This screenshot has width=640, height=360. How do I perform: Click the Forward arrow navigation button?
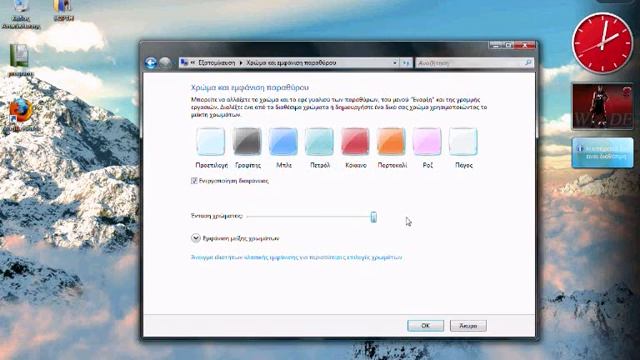tap(165, 62)
